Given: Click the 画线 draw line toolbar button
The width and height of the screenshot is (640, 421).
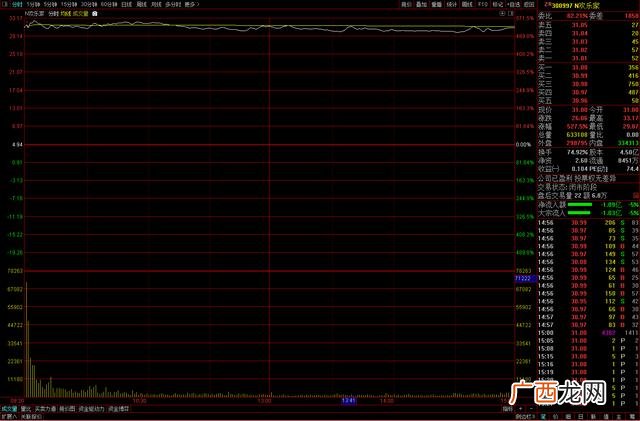Looking at the screenshot, I should click(x=467, y=4).
